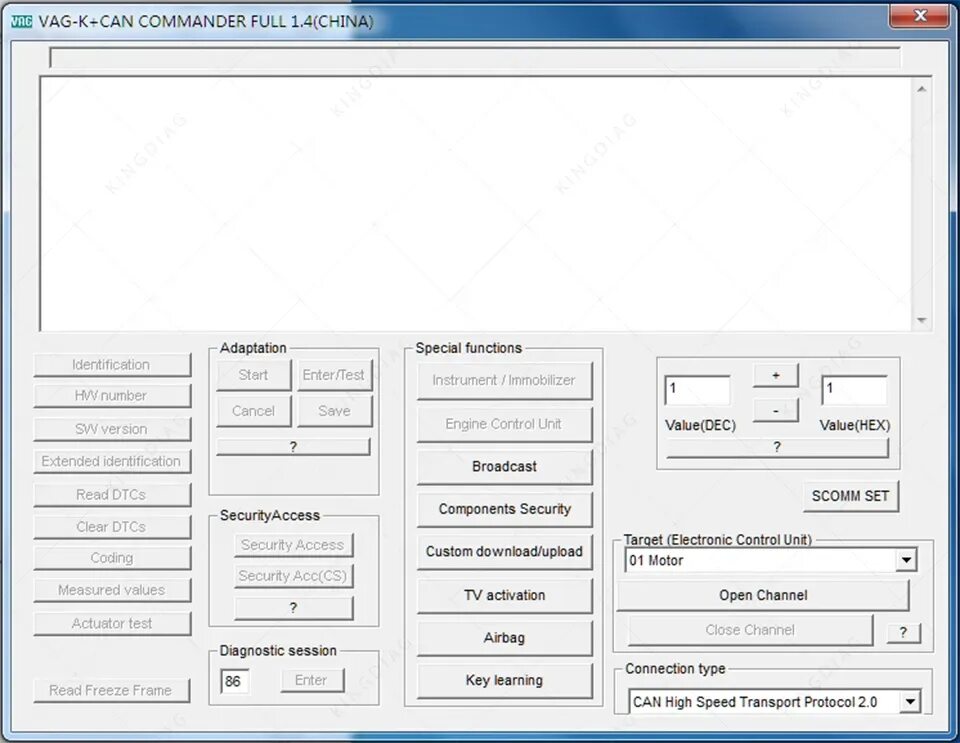The height and width of the screenshot is (743, 960).
Task: Open Components Security
Action: pos(504,509)
